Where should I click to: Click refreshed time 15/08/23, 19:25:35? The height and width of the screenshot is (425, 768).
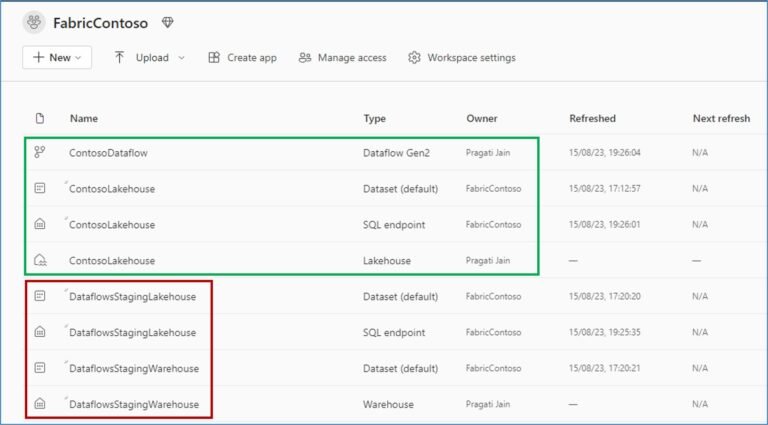tap(604, 332)
